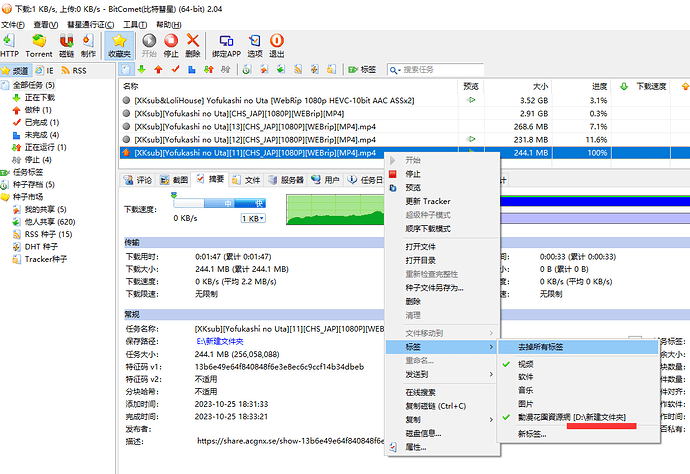Open the 1 KB download limit dropdown
Screen dimensions: 690x474
tap(253, 218)
